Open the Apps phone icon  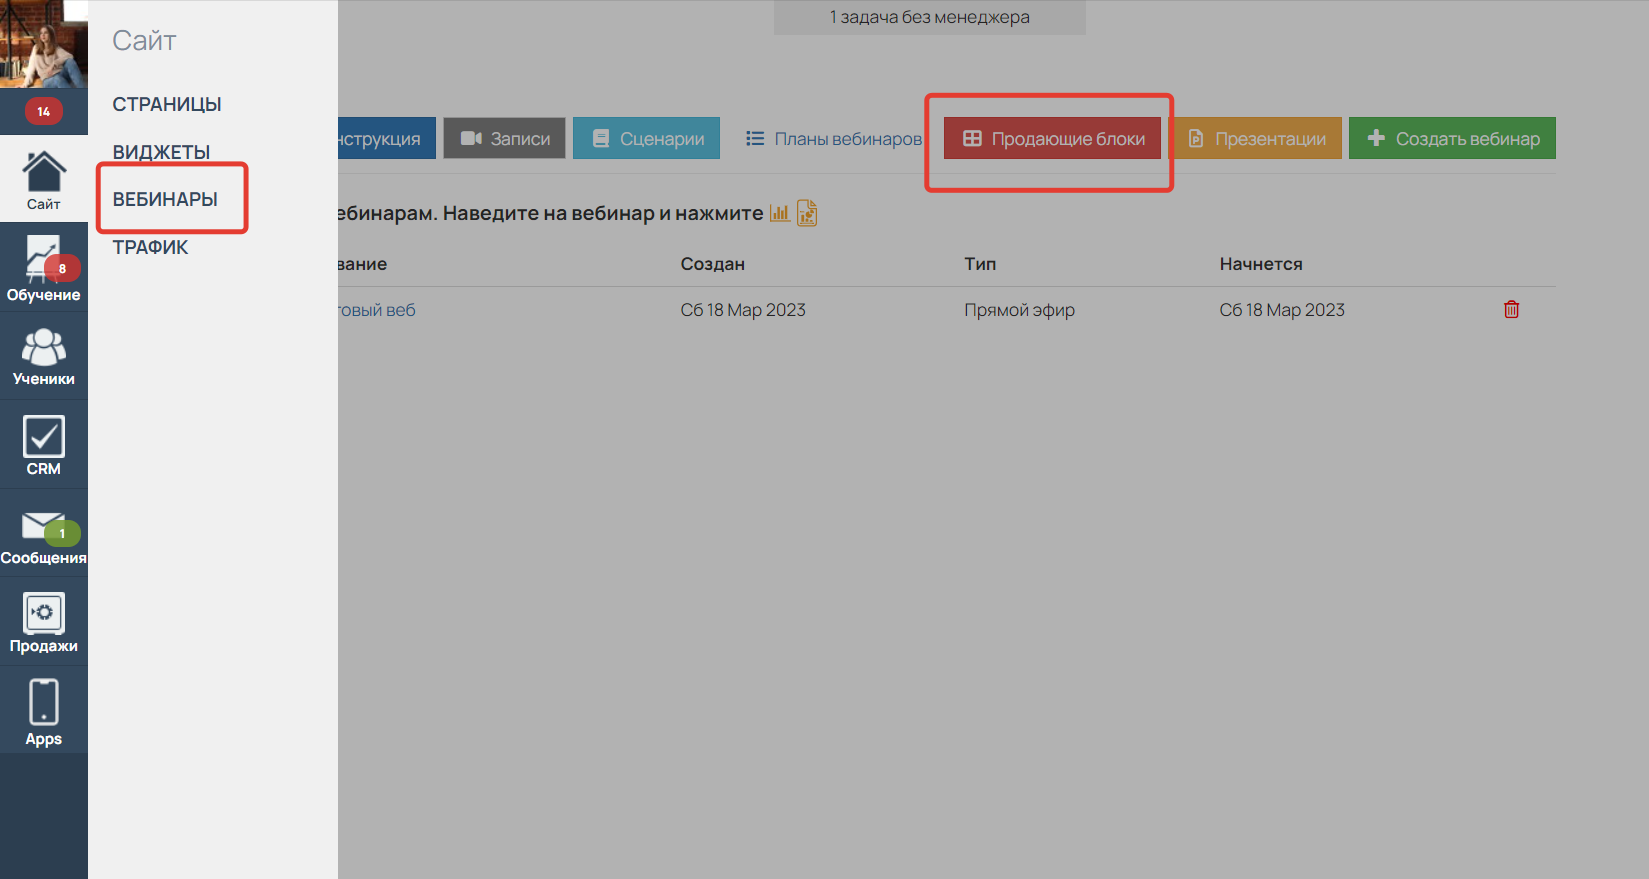coord(43,711)
